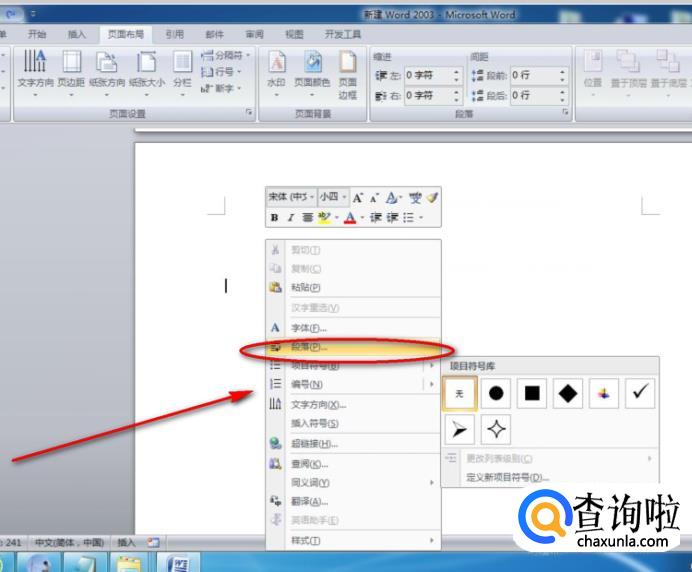This screenshot has height=572, width=692.
Task: Open the Paper Size (纸张大小) menu
Action: pos(147,74)
